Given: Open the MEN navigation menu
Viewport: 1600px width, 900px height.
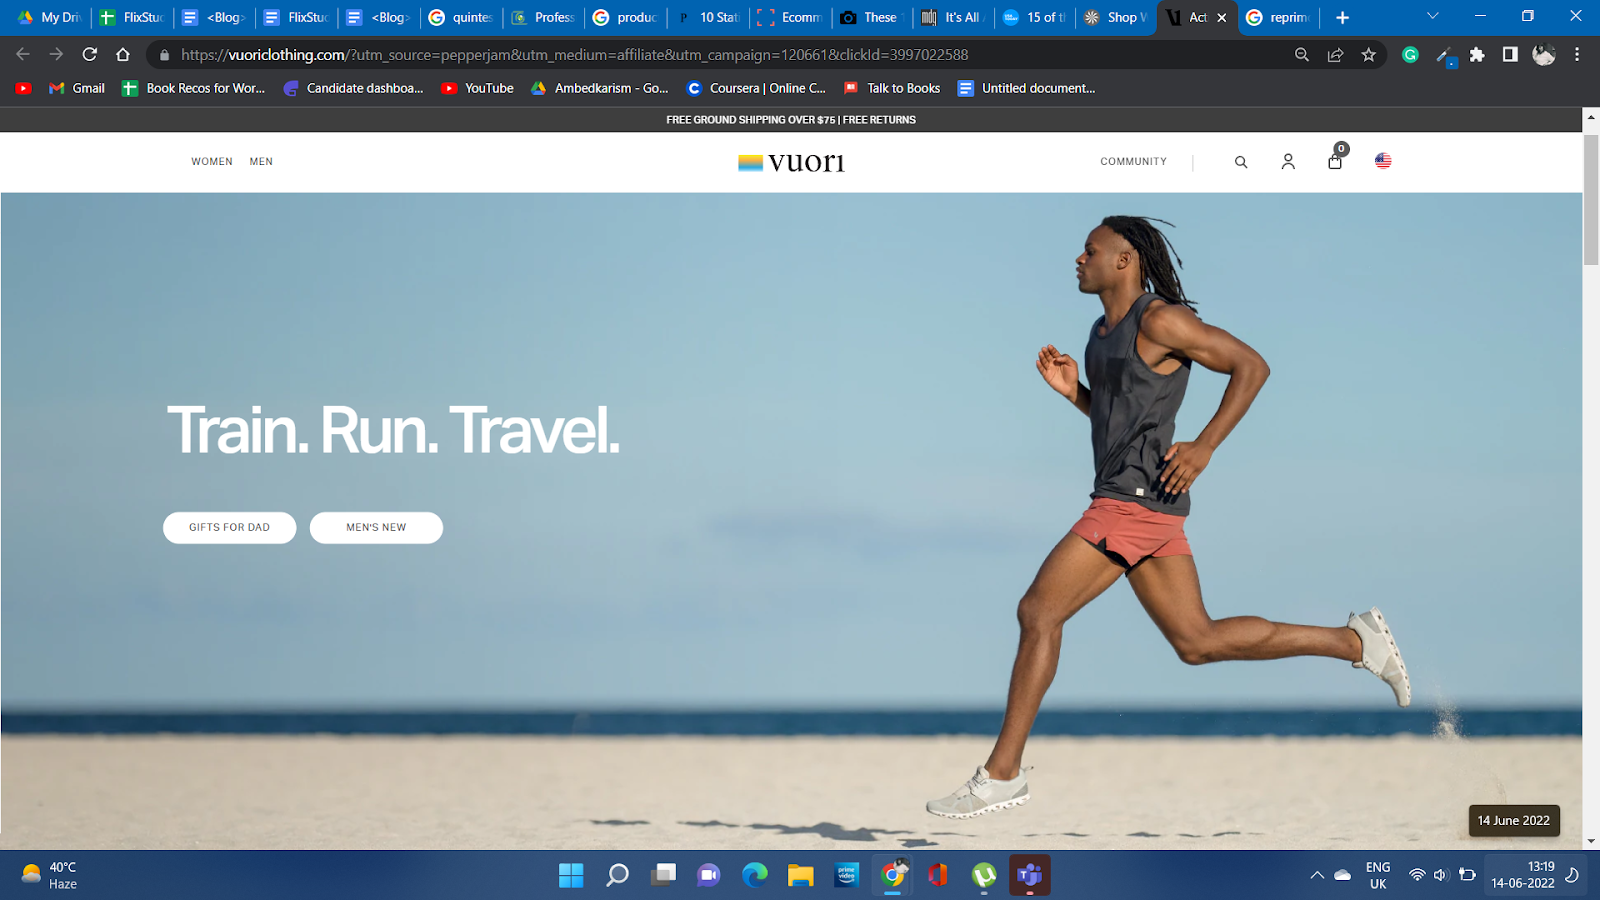Looking at the screenshot, I should point(261,162).
